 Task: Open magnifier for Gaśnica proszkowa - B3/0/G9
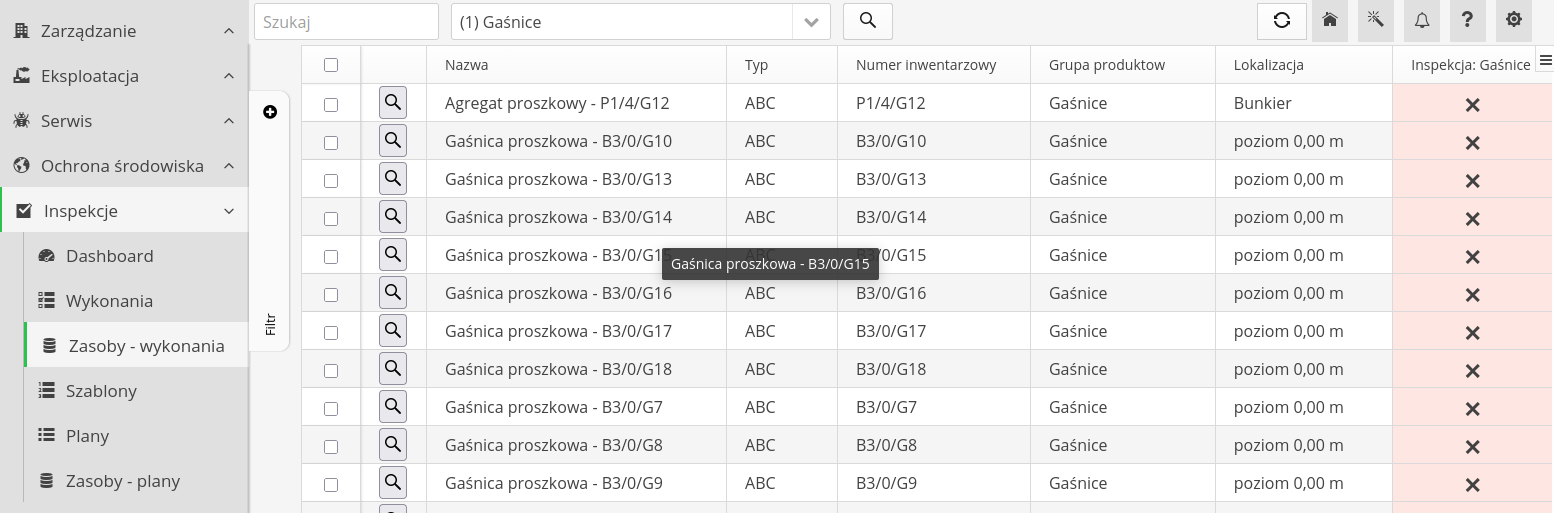coord(393,483)
